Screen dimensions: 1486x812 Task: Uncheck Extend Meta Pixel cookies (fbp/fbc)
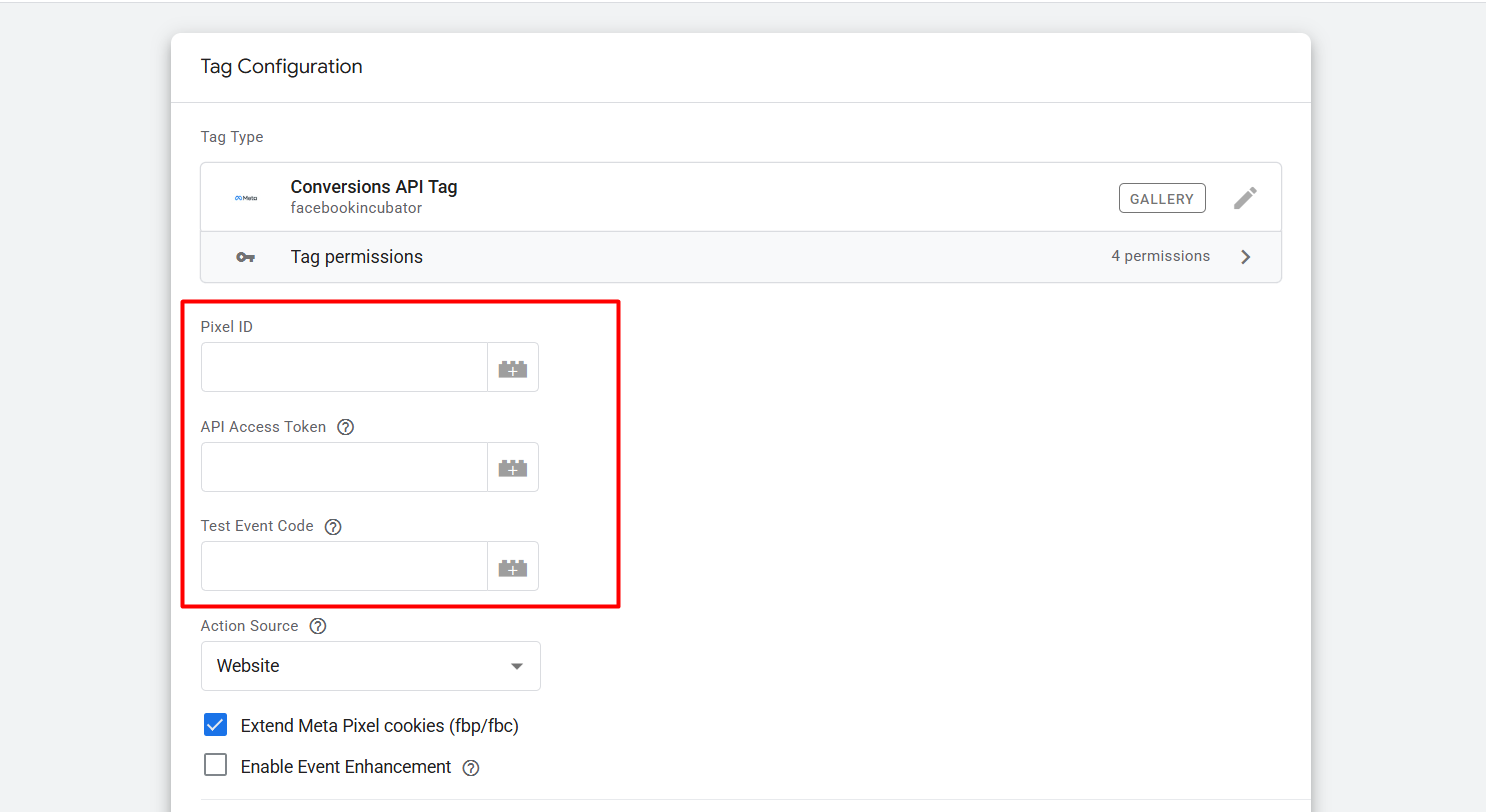(x=215, y=725)
